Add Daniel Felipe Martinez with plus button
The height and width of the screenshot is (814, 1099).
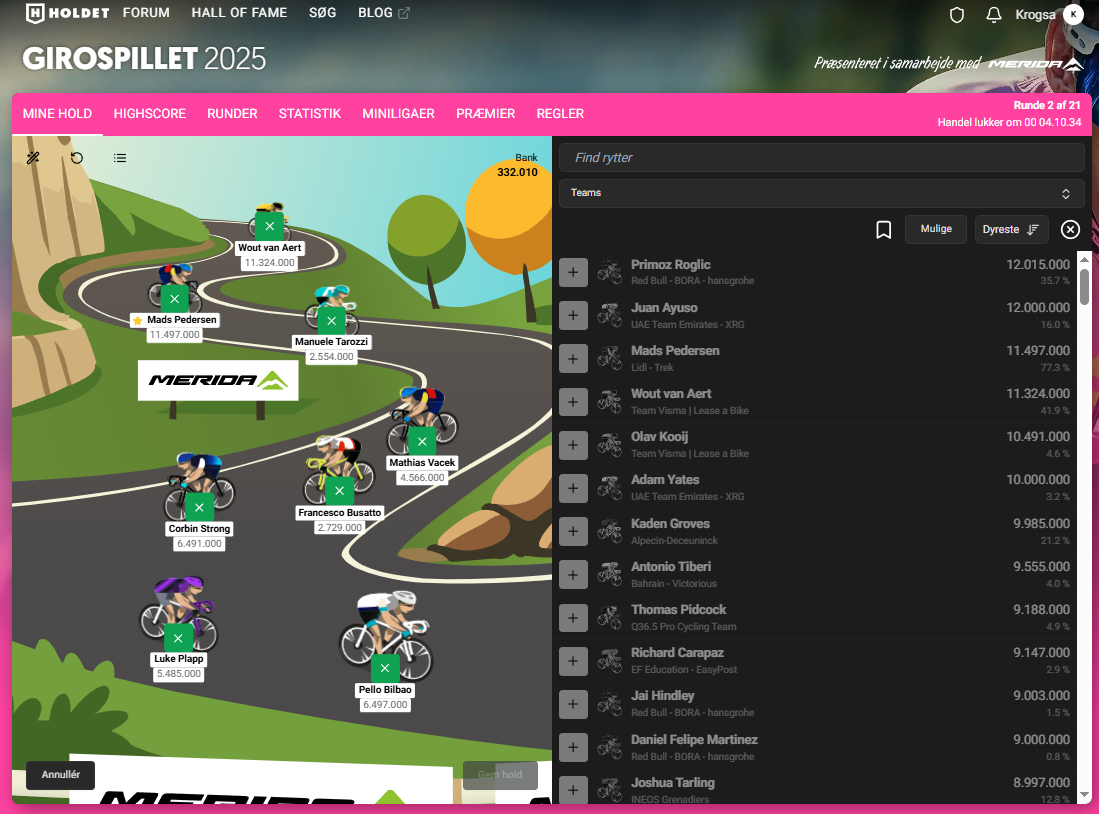573,747
